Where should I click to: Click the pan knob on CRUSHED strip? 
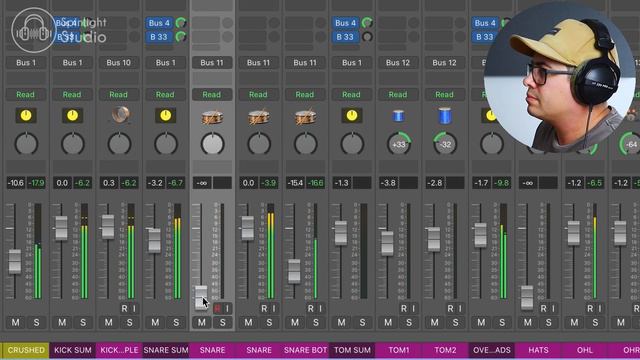coord(26,144)
